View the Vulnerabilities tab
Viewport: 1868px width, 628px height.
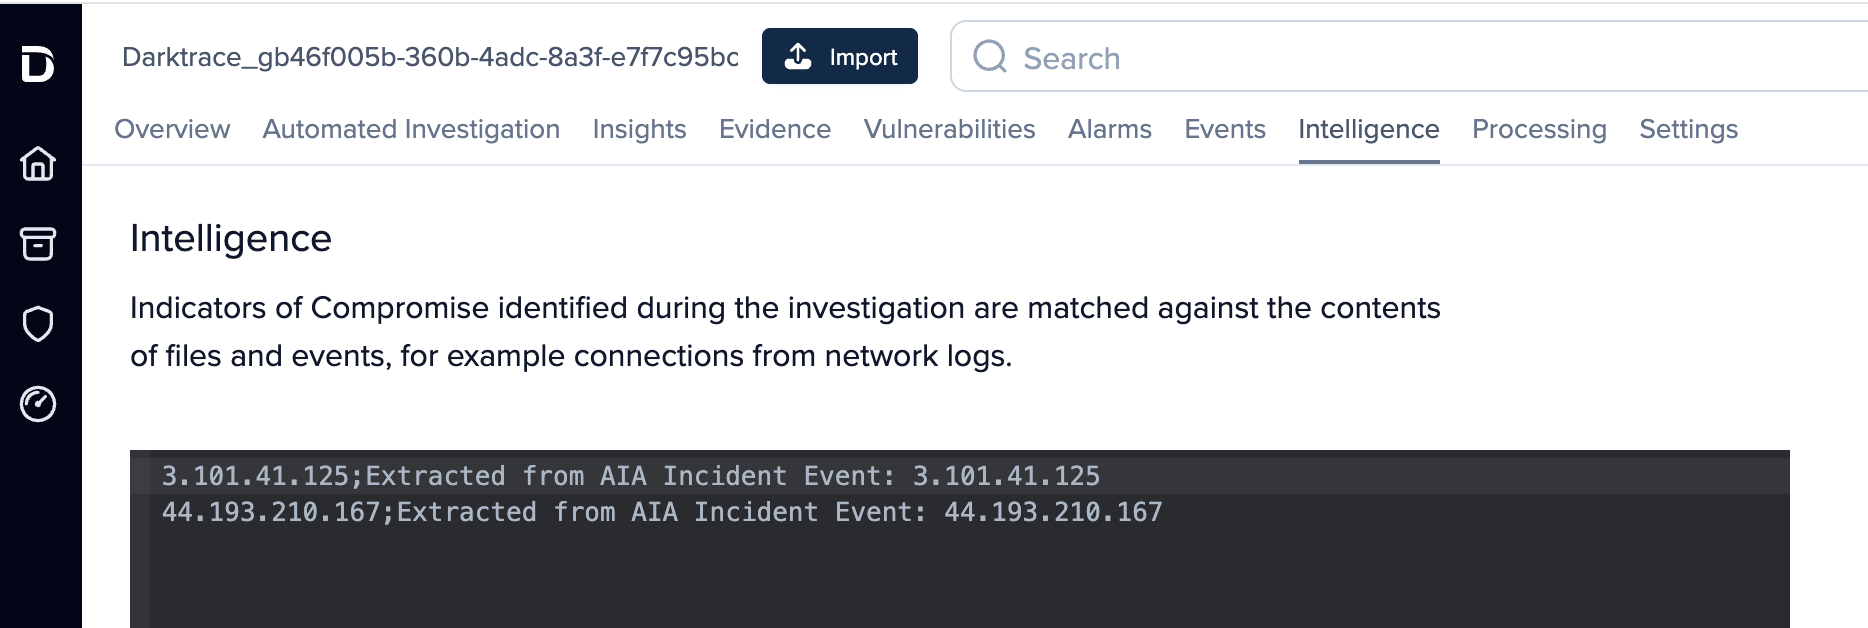tap(949, 129)
